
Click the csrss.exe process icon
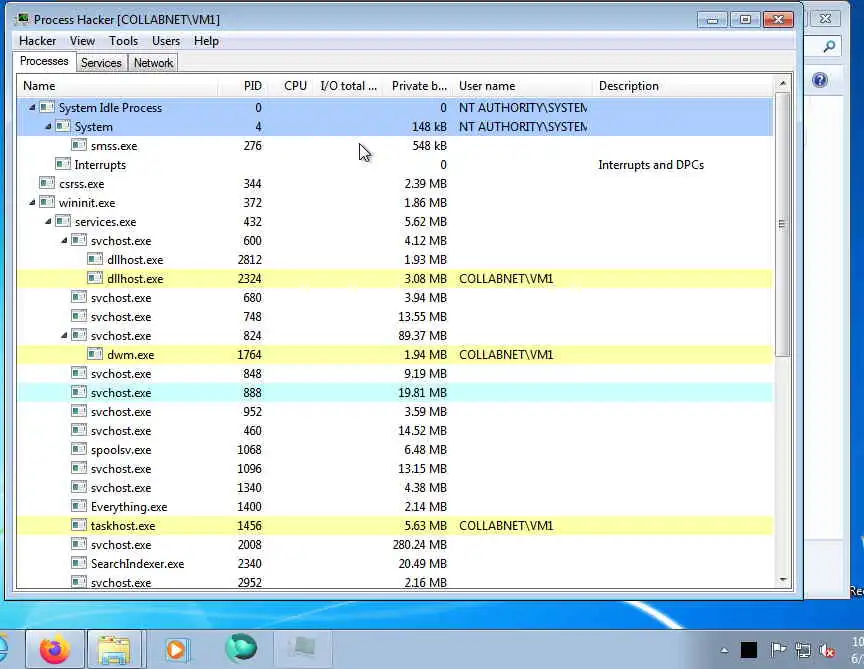tap(47, 183)
